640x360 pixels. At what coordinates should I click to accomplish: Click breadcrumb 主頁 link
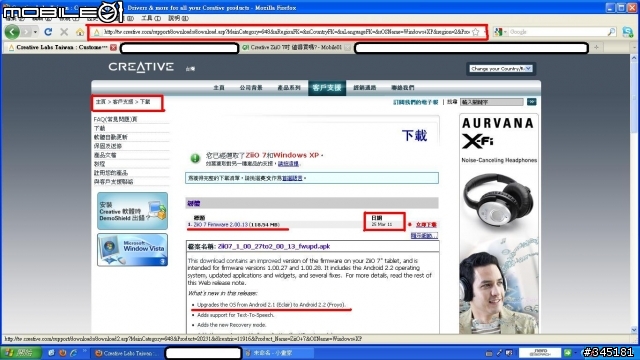[x=101, y=102]
